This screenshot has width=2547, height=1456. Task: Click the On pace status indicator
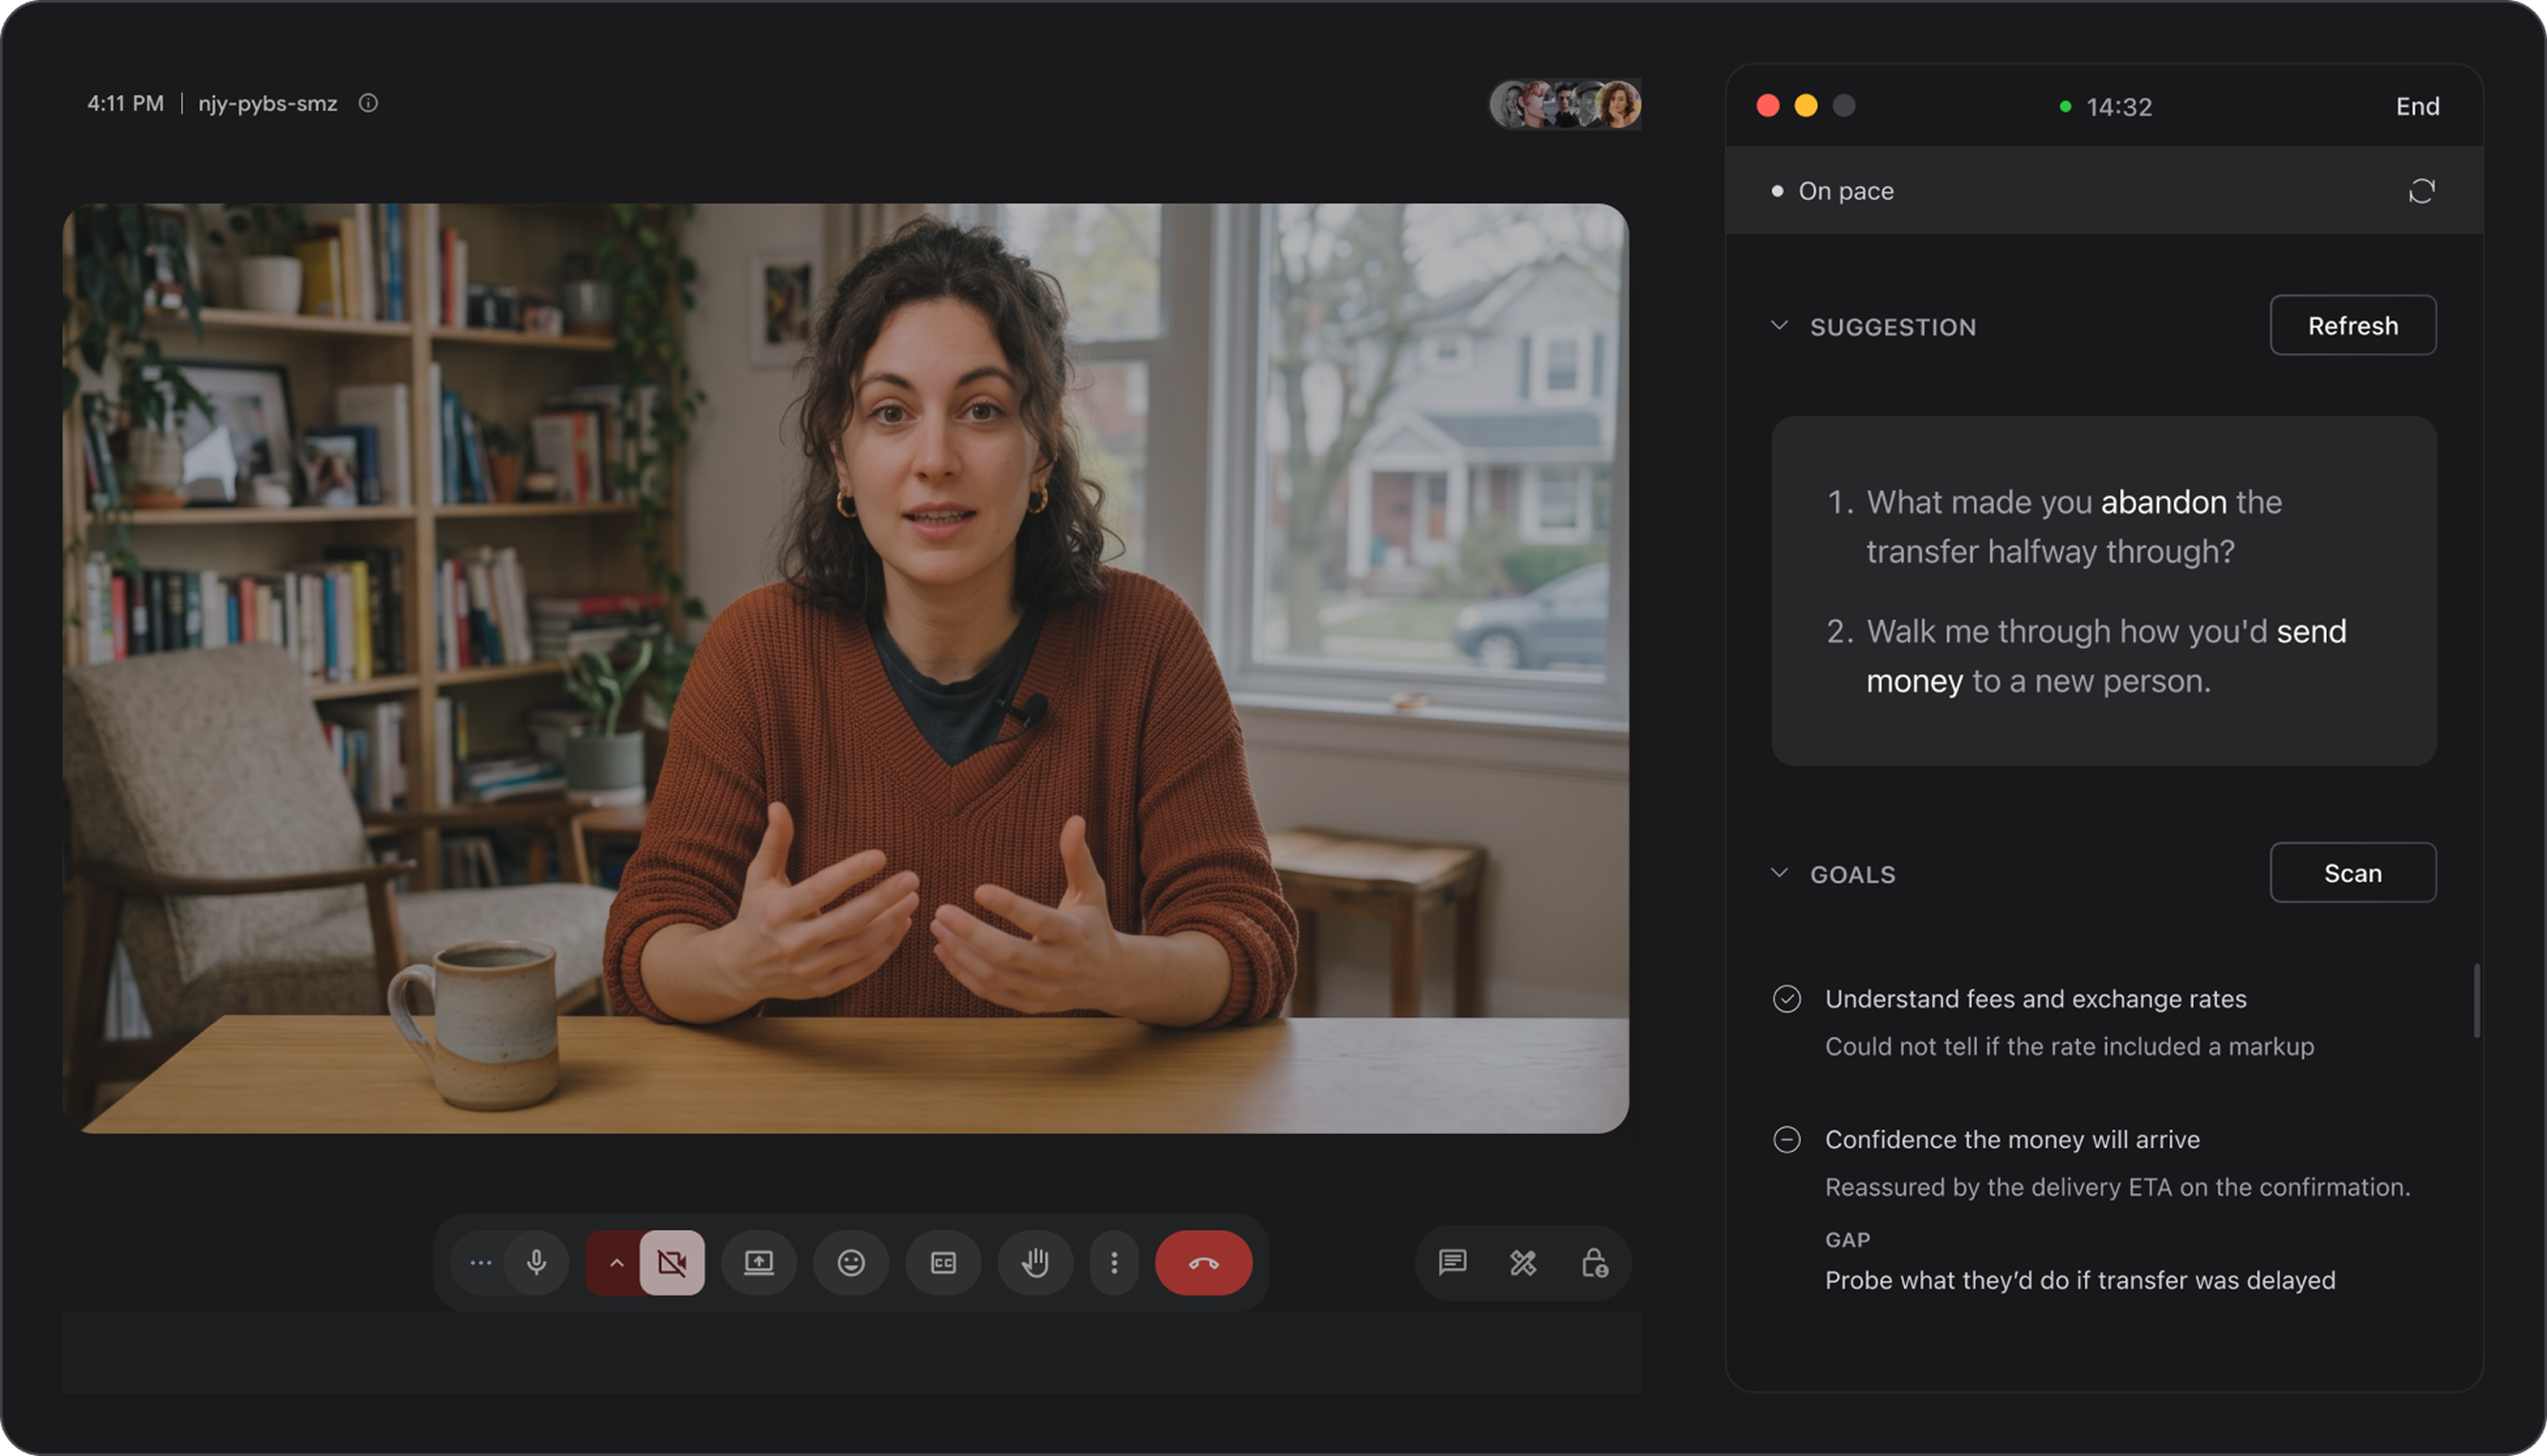tap(1833, 191)
